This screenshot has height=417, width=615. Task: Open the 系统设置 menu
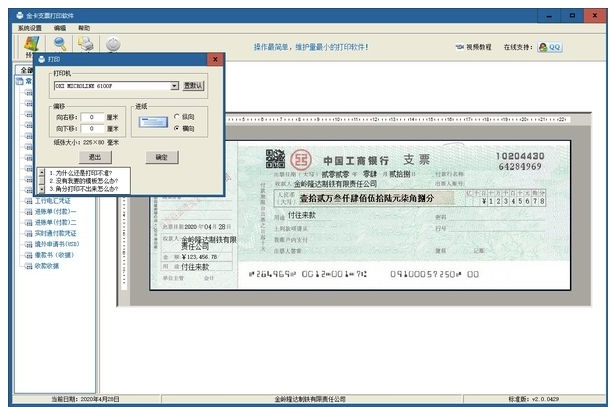coord(30,29)
